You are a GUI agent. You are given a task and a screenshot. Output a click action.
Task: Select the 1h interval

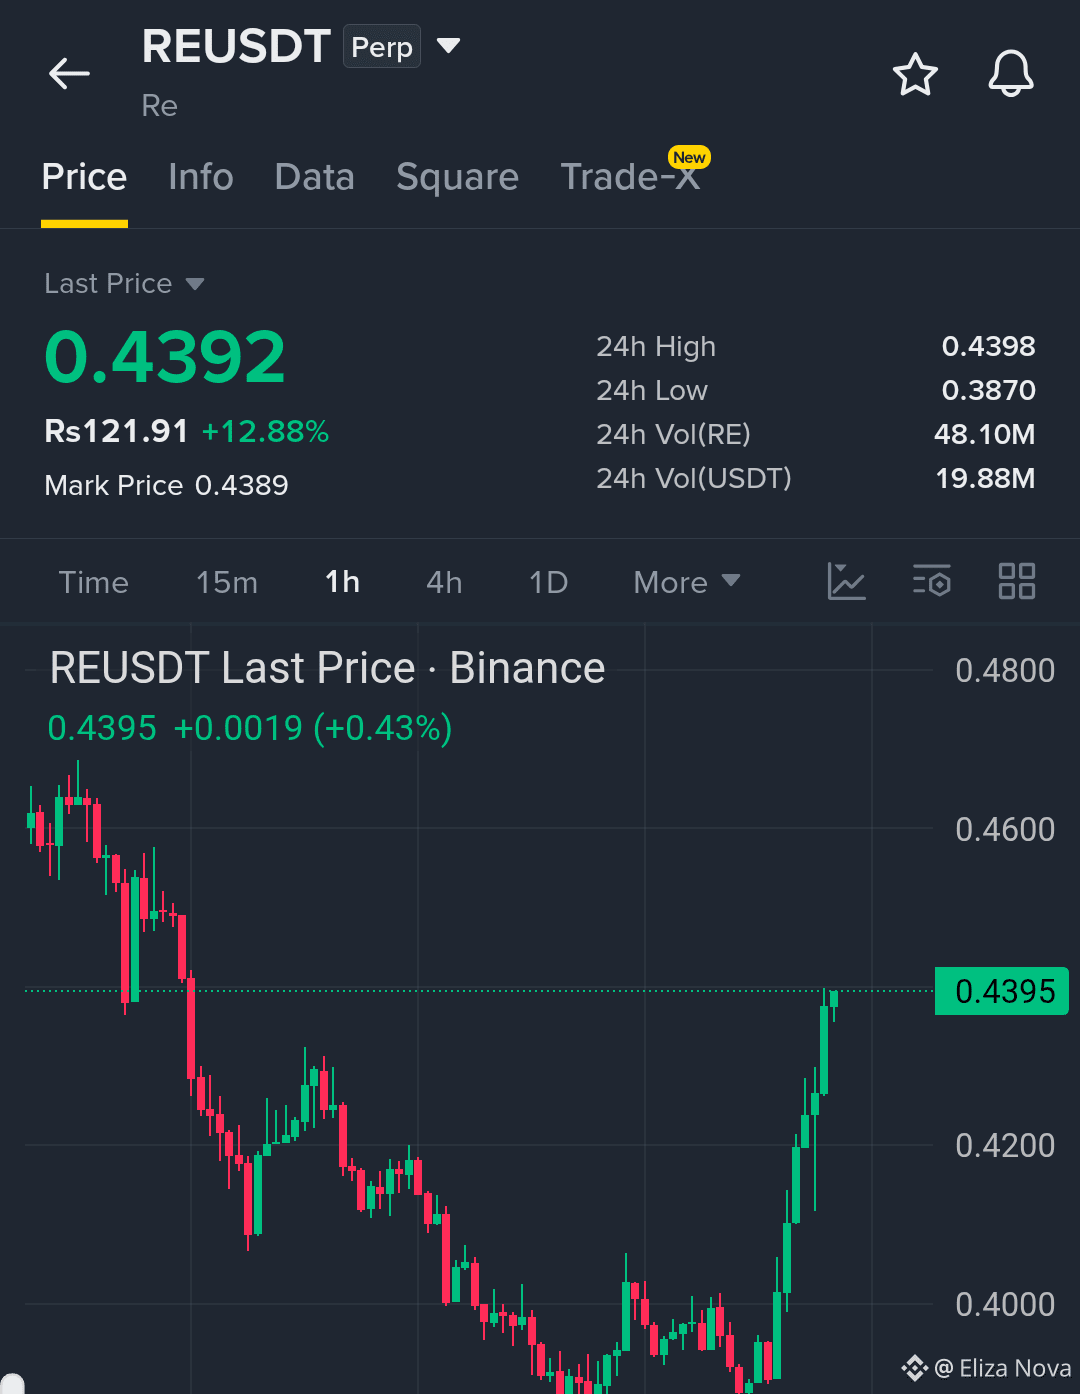342,582
